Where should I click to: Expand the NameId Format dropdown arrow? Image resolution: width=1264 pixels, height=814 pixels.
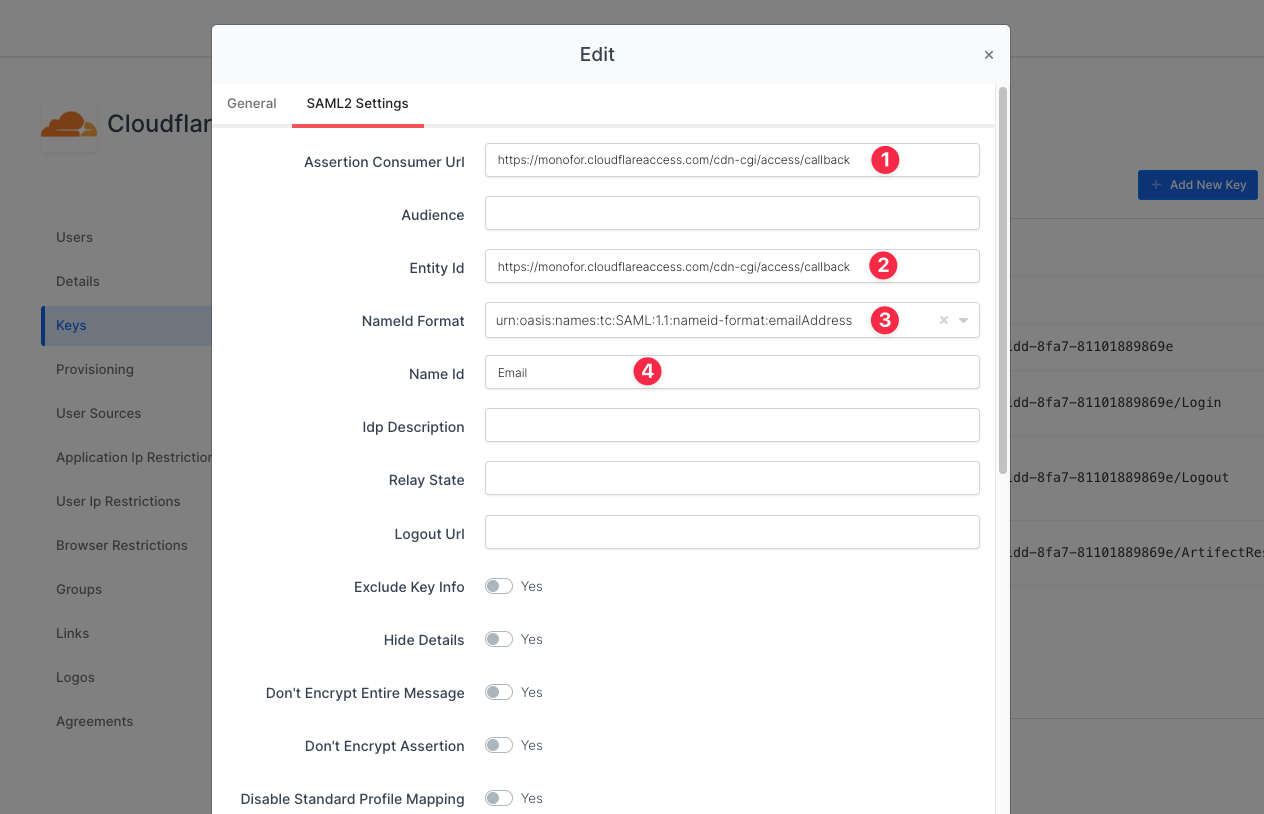click(x=964, y=321)
